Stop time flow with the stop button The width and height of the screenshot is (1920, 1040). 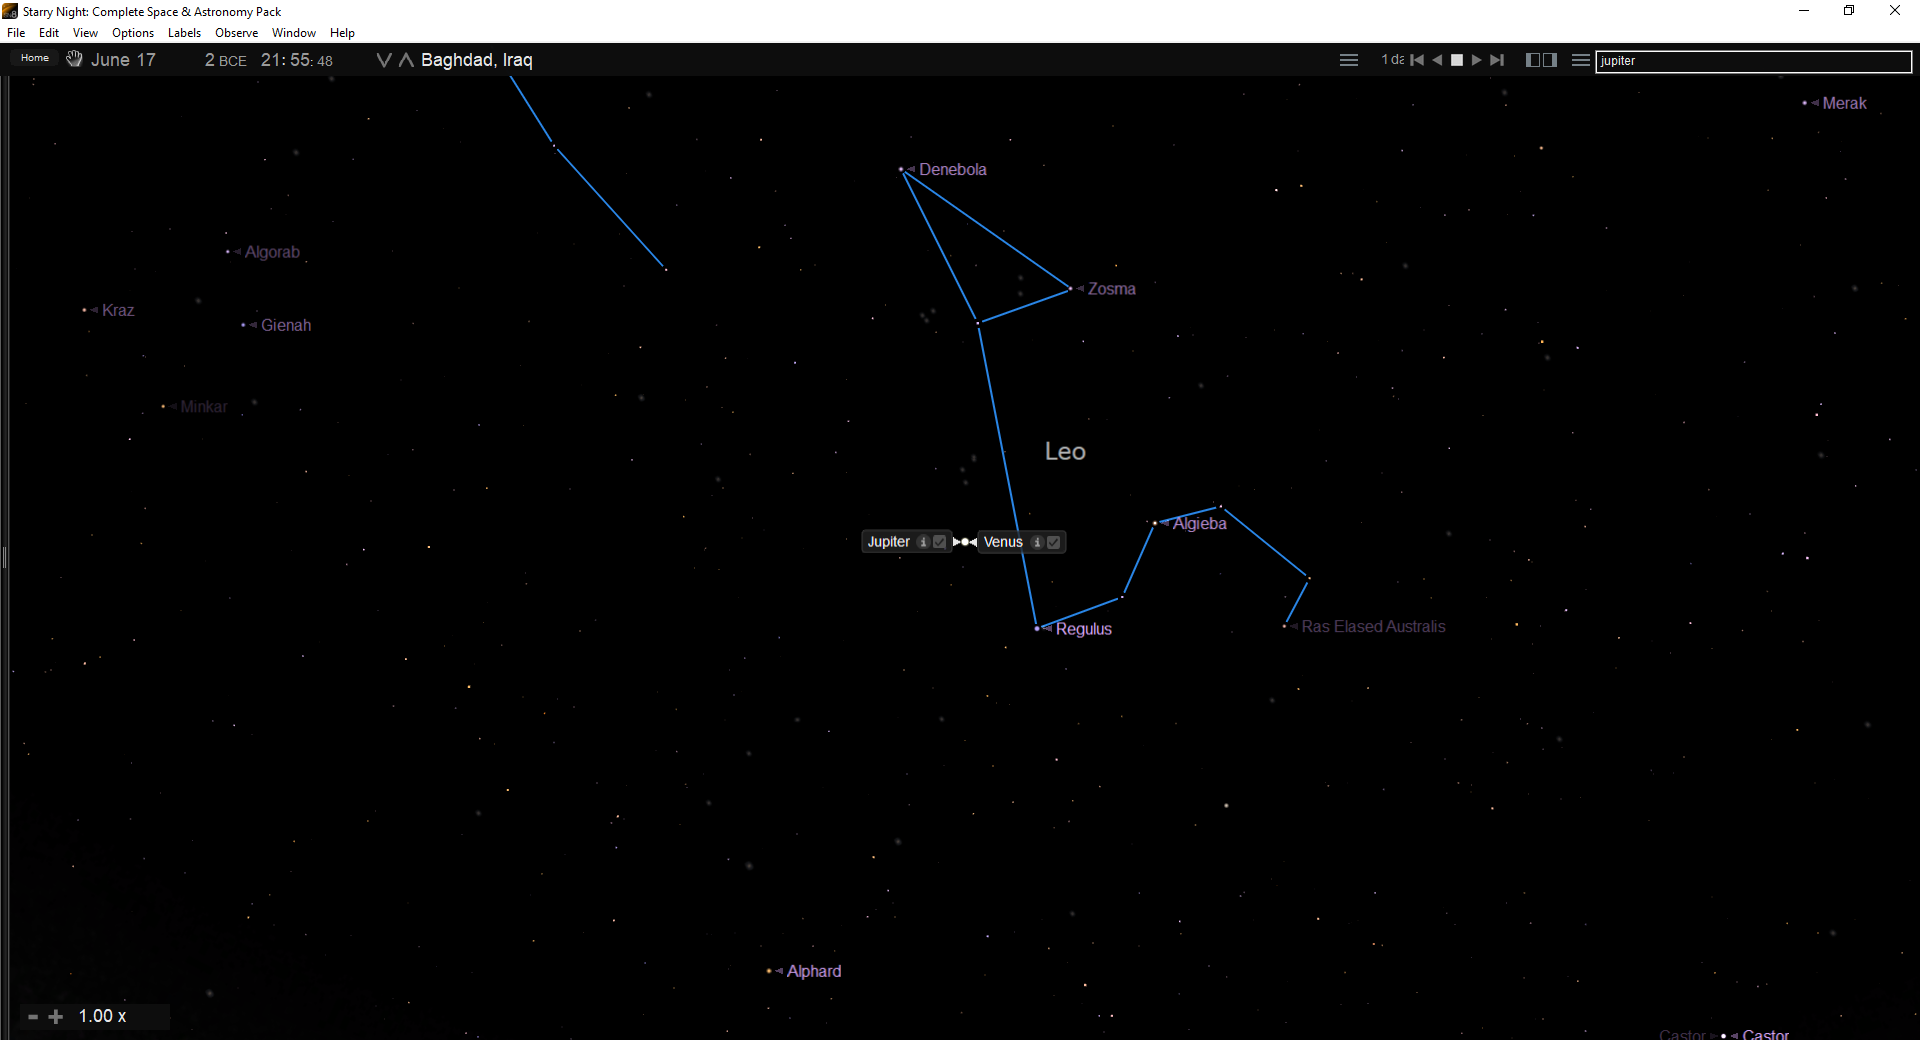pyautogui.click(x=1457, y=60)
